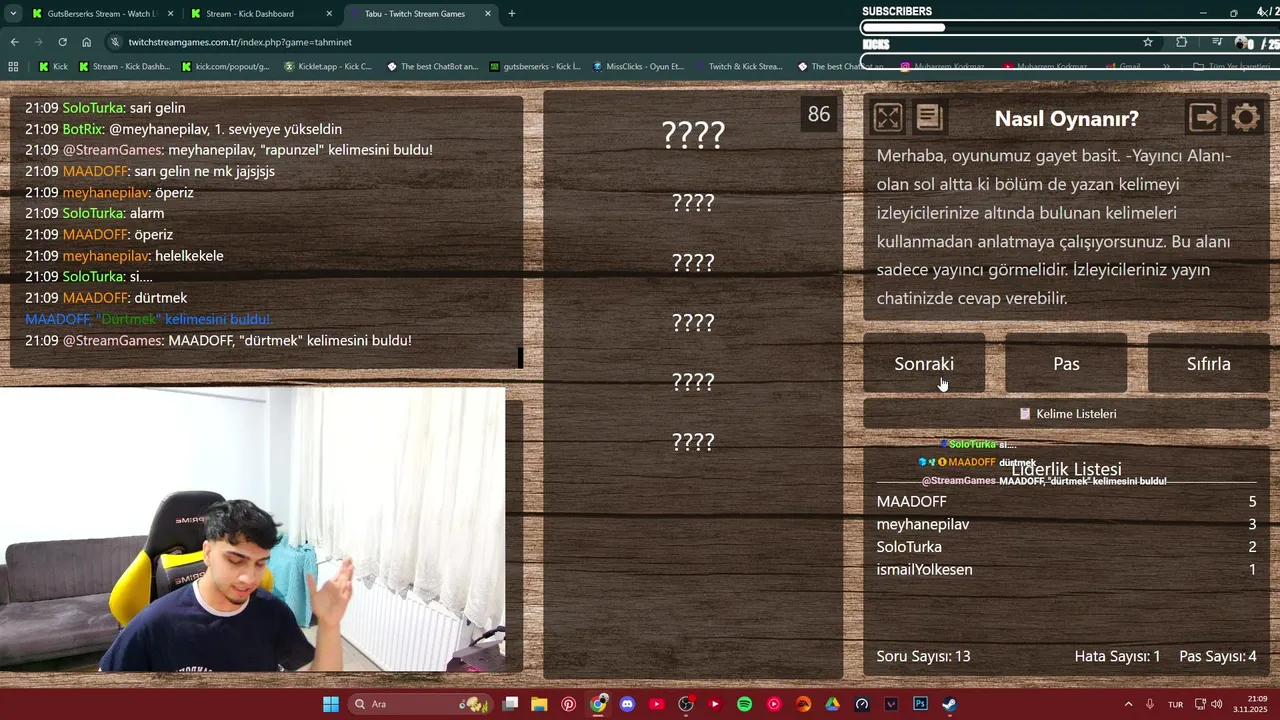Reload the current page

[62, 42]
